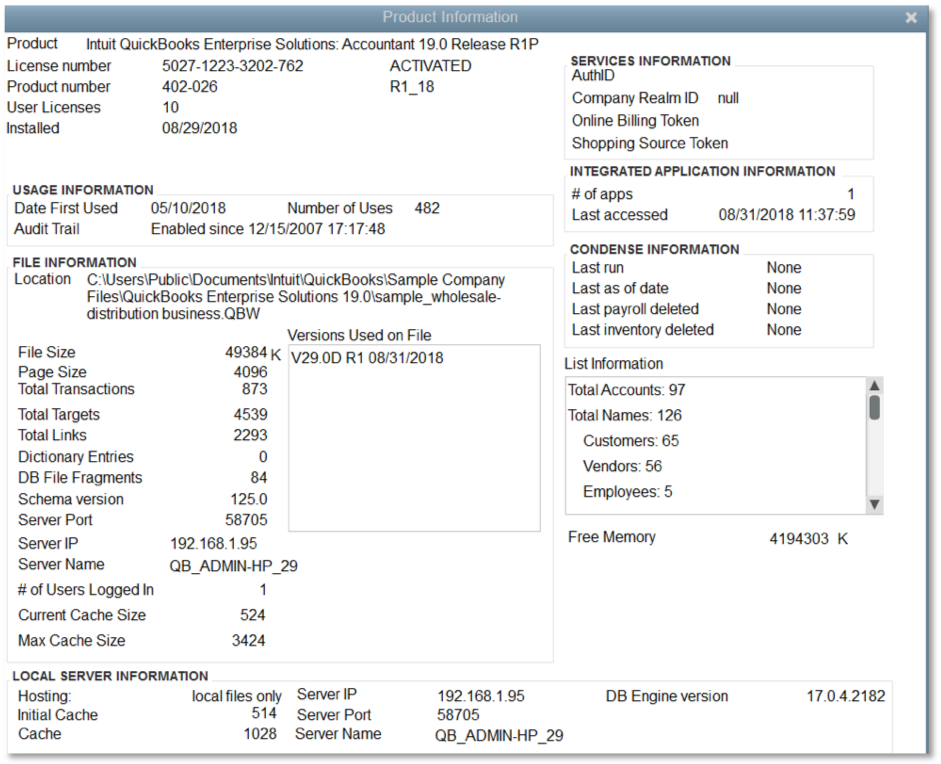Select Customers: 65 in List Information

tap(631, 441)
